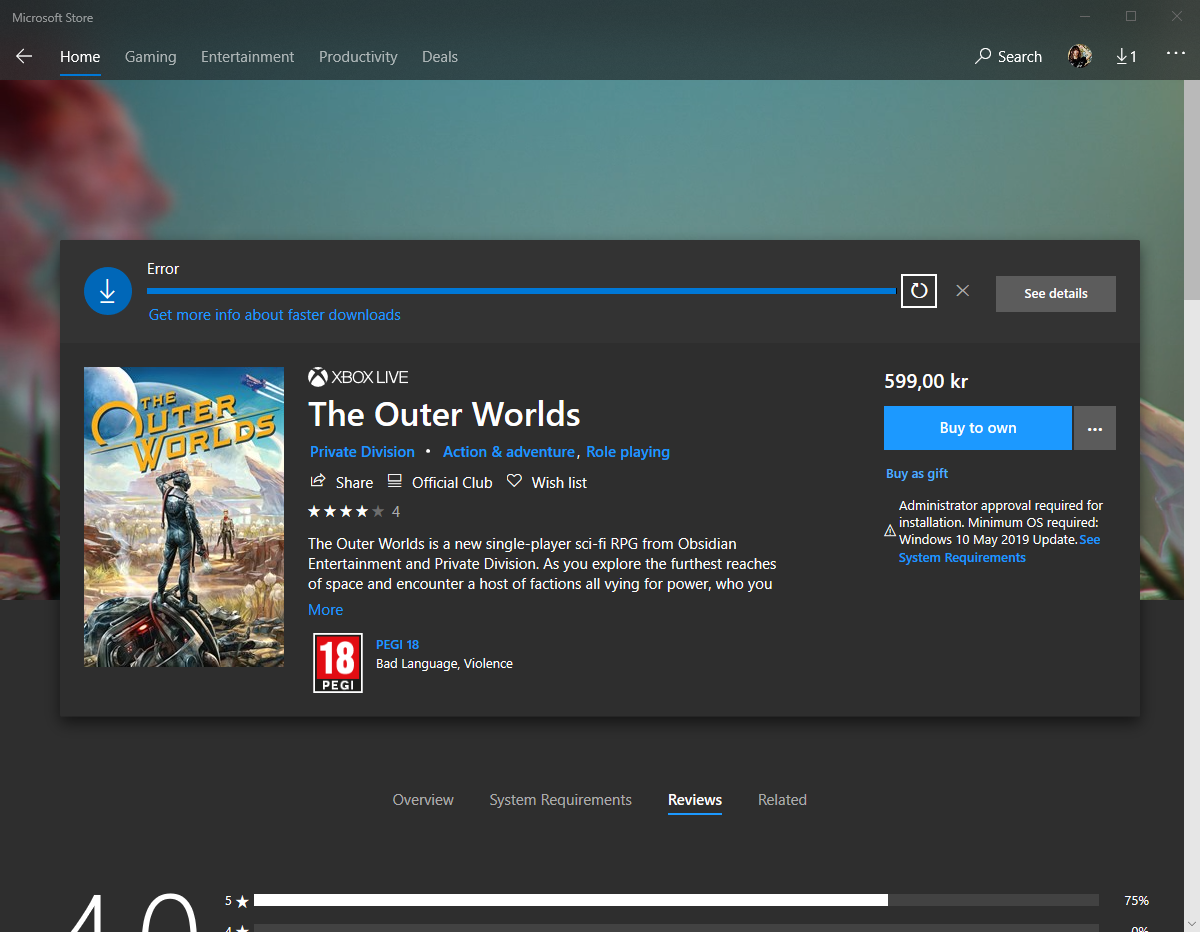Click the PEGI 18 text link

pyautogui.click(x=398, y=645)
